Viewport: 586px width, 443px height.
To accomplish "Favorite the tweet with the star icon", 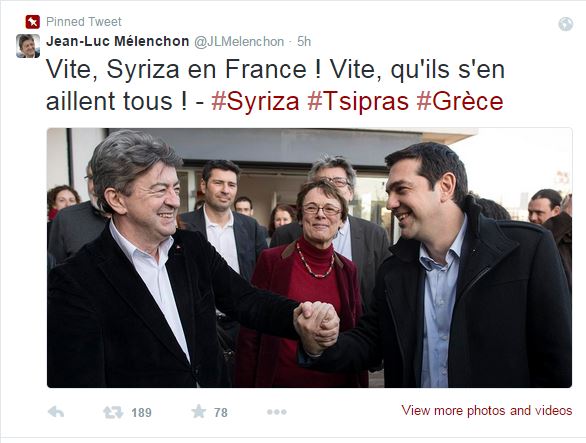I will (x=198, y=412).
